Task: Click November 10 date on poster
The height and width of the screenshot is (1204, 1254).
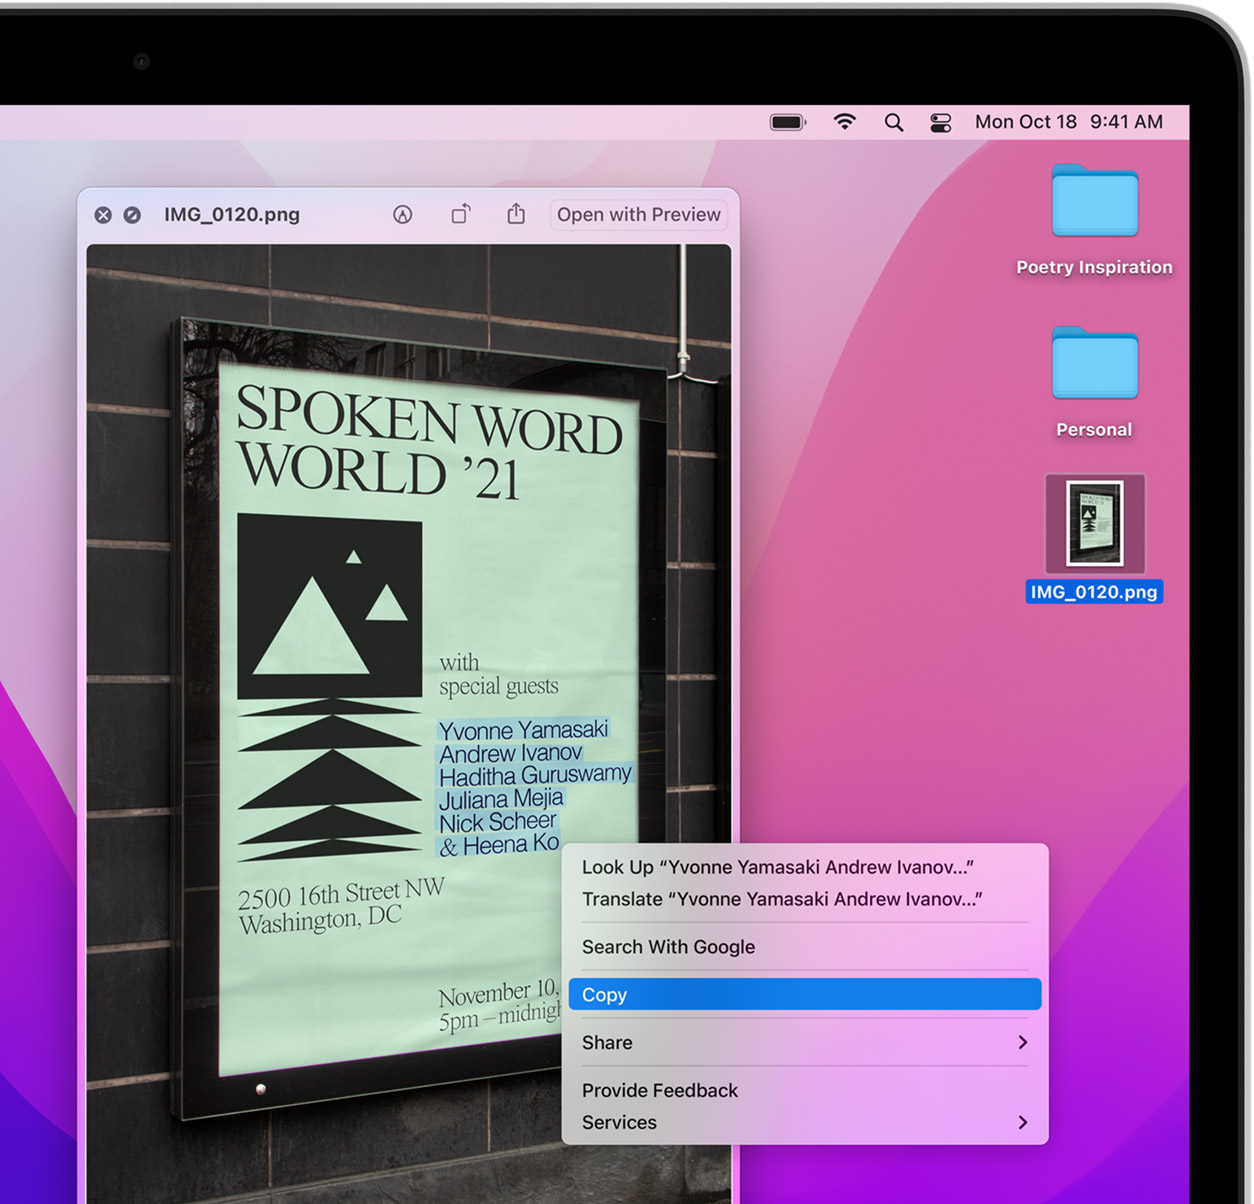Action: click(x=498, y=994)
